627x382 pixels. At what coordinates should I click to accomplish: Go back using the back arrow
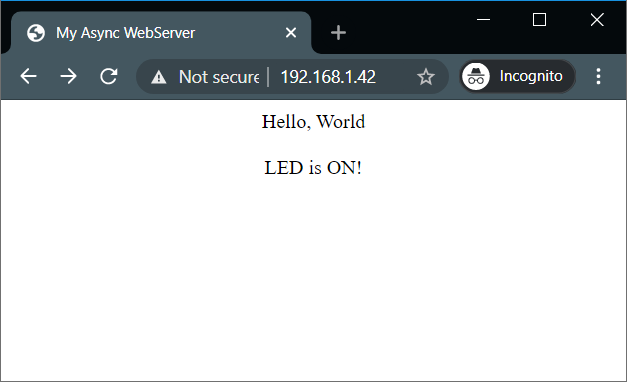28,76
